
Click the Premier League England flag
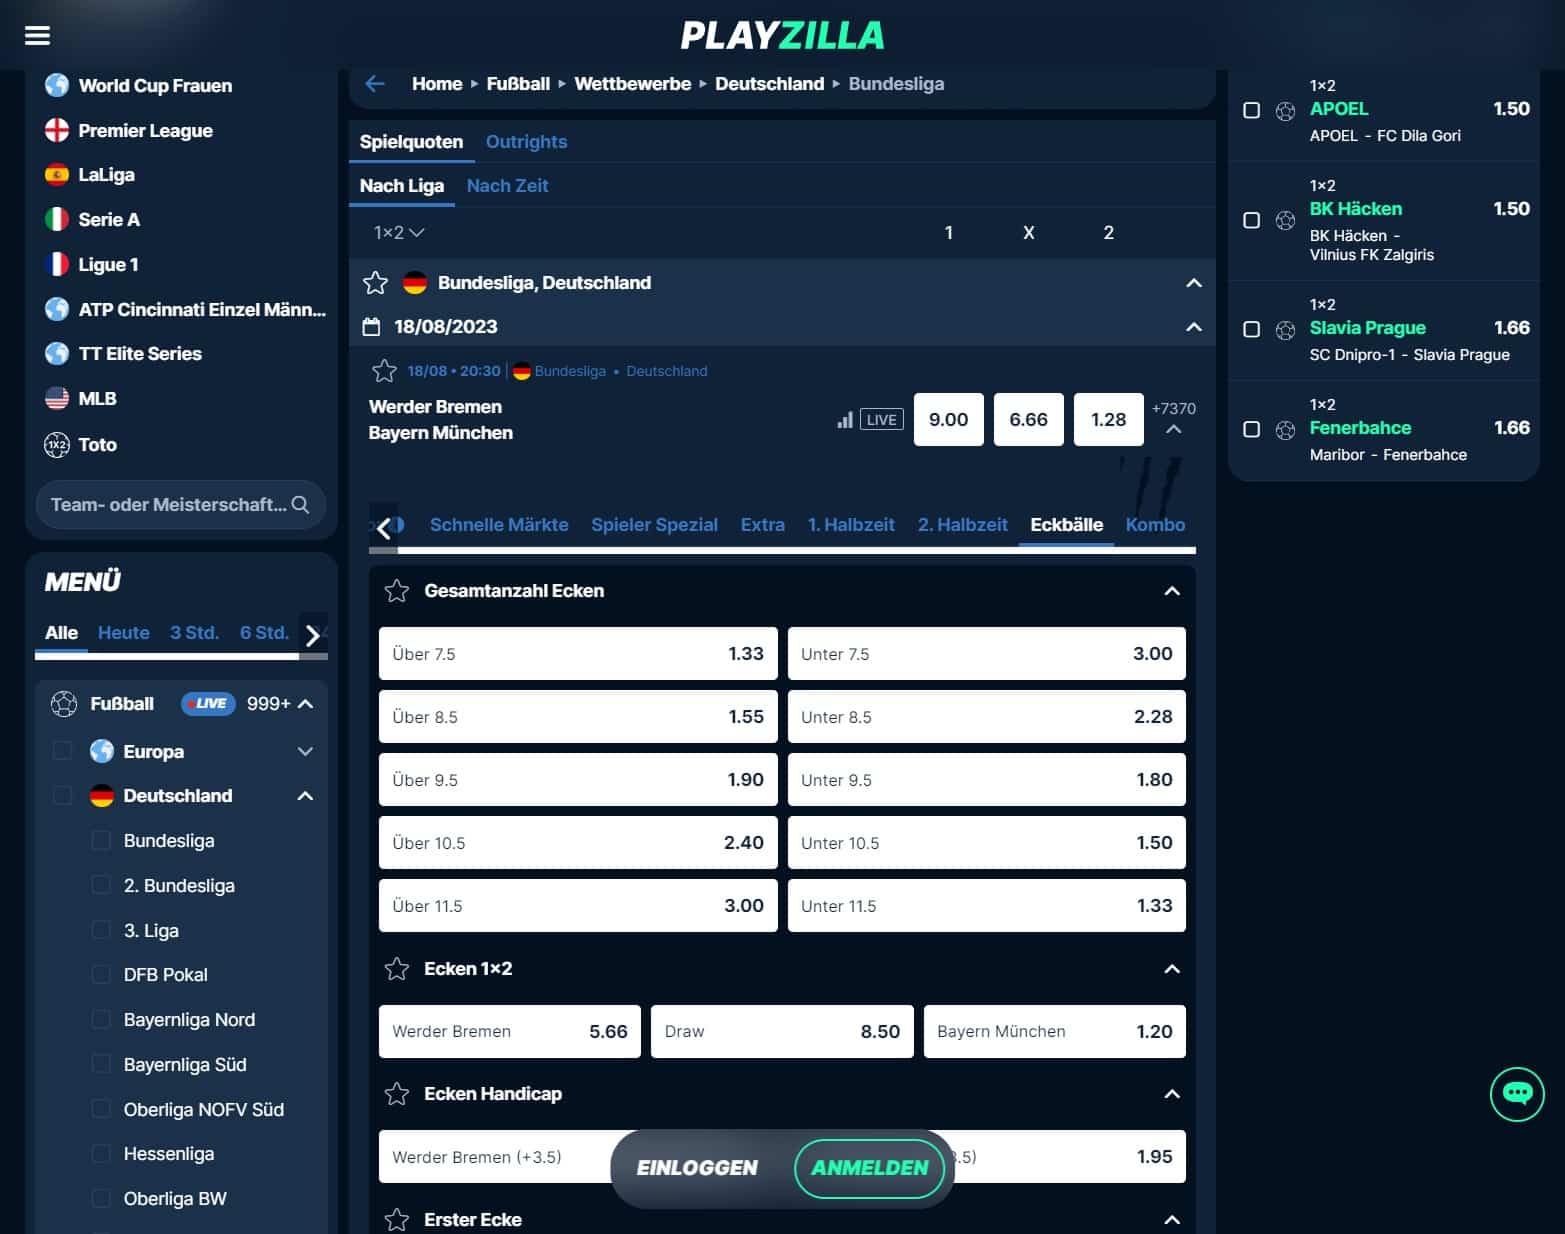pyautogui.click(x=57, y=131)
